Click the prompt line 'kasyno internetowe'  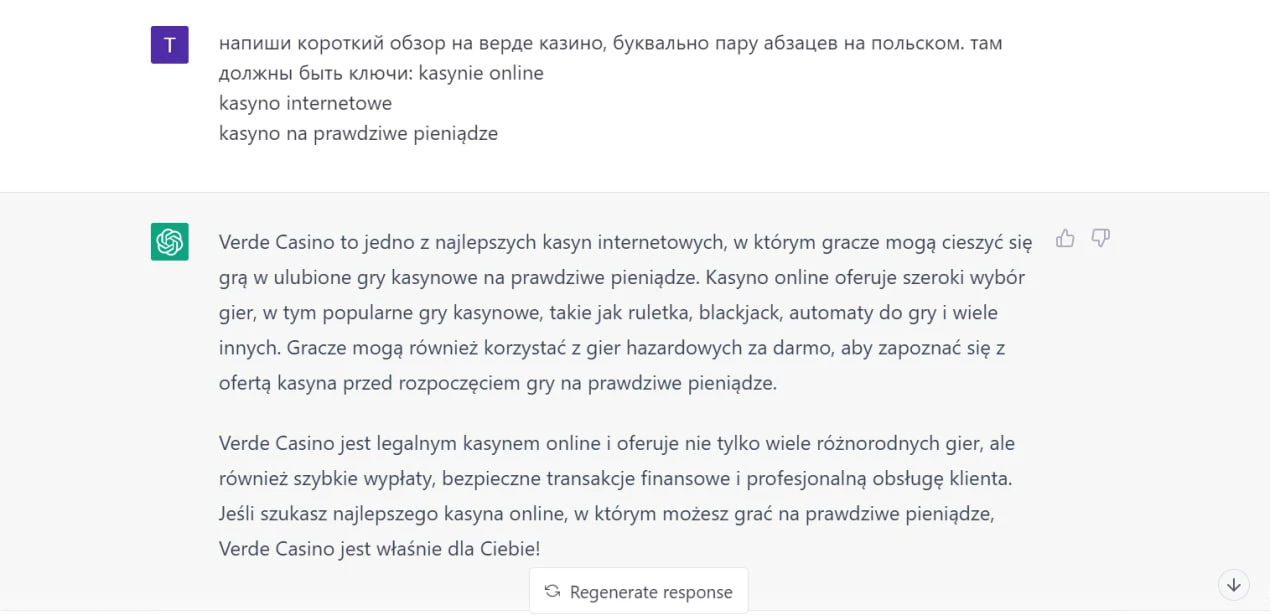305,103
